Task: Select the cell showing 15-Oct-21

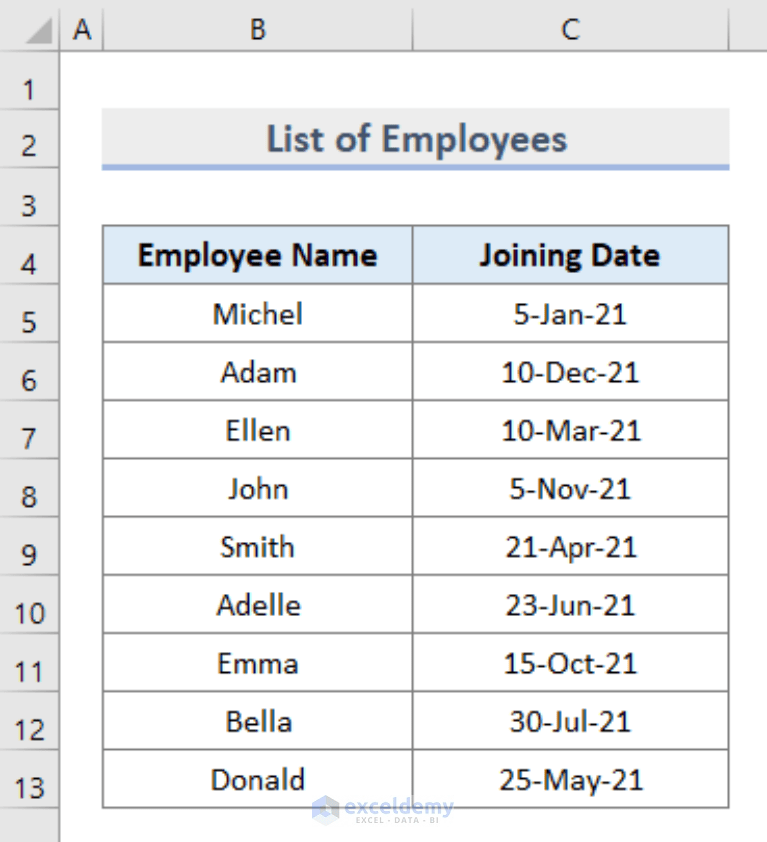Action: click(x=569, y=663)
